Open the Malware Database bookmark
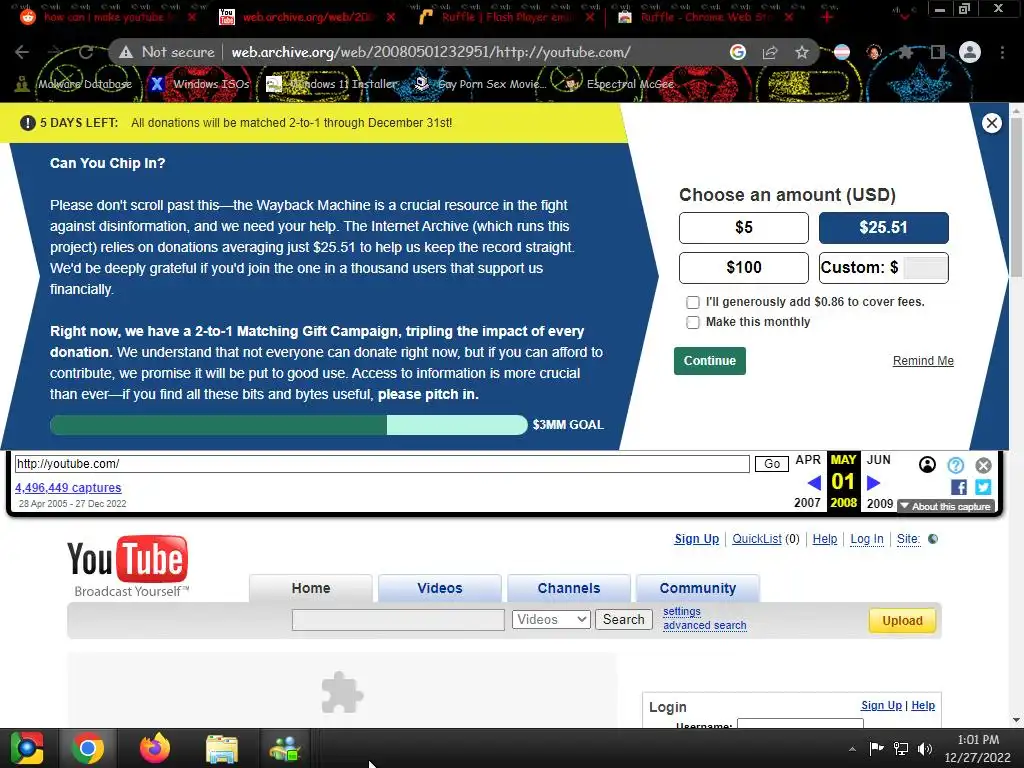 point(74,84)
